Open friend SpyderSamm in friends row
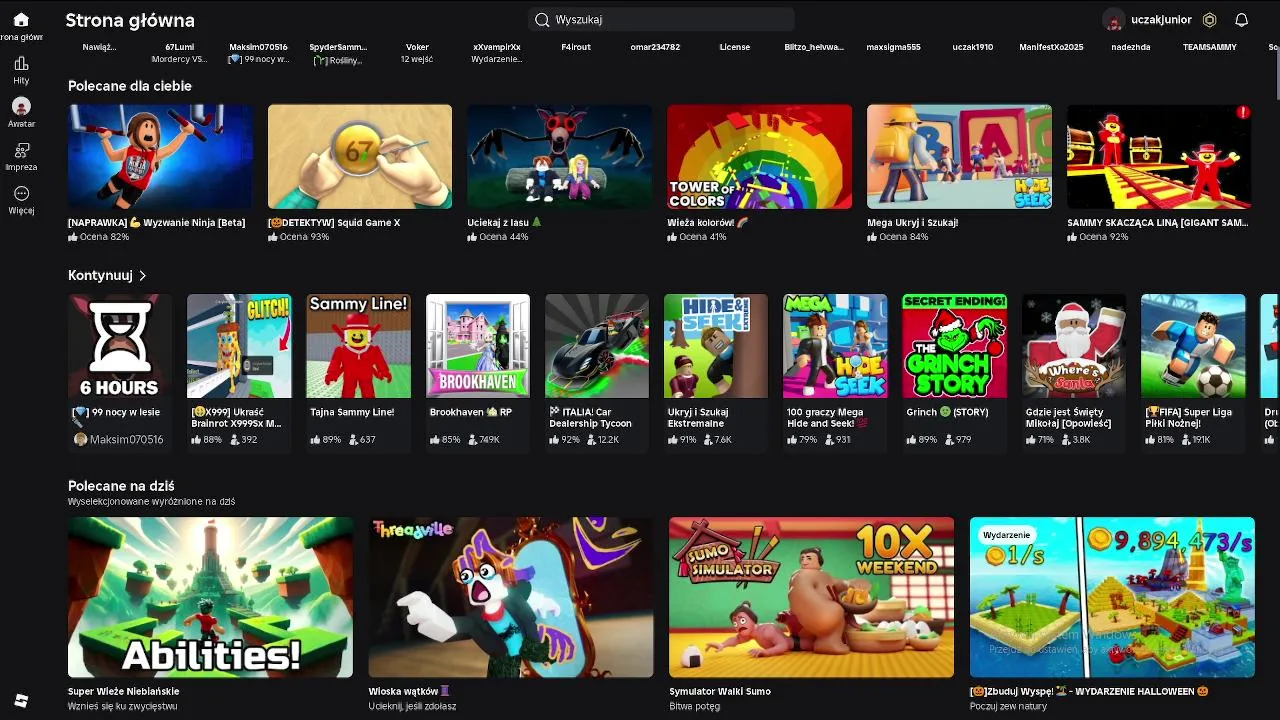Image resolution: width=1280 pixels, height=720 pixels. coord(338,47)
